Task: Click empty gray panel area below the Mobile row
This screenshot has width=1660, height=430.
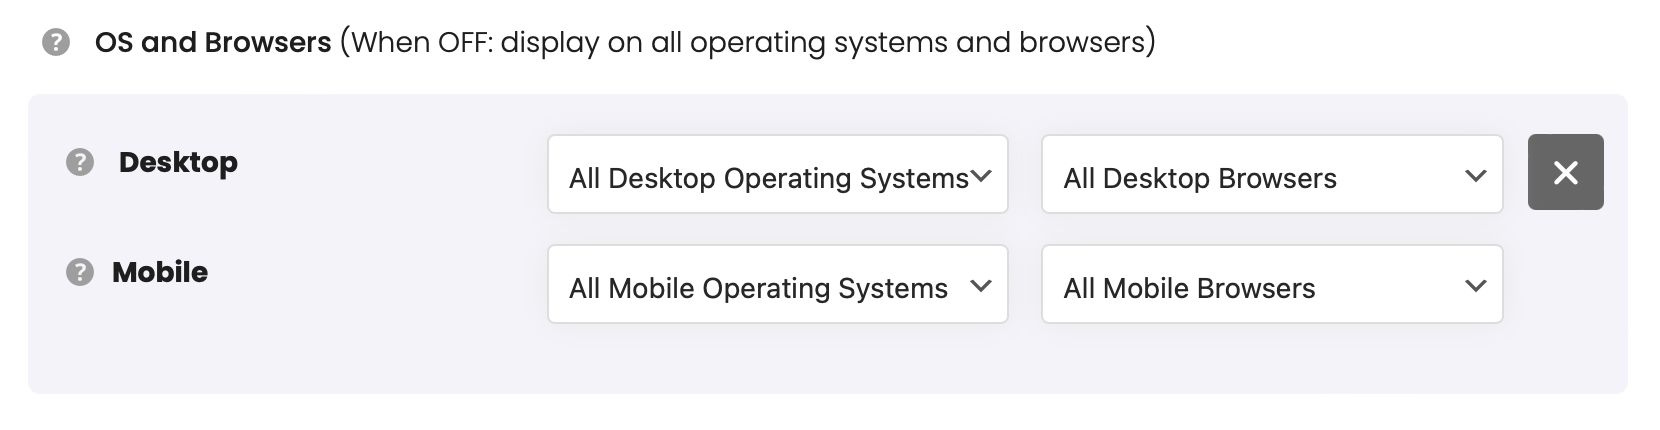Action: [x=828, y=358]
